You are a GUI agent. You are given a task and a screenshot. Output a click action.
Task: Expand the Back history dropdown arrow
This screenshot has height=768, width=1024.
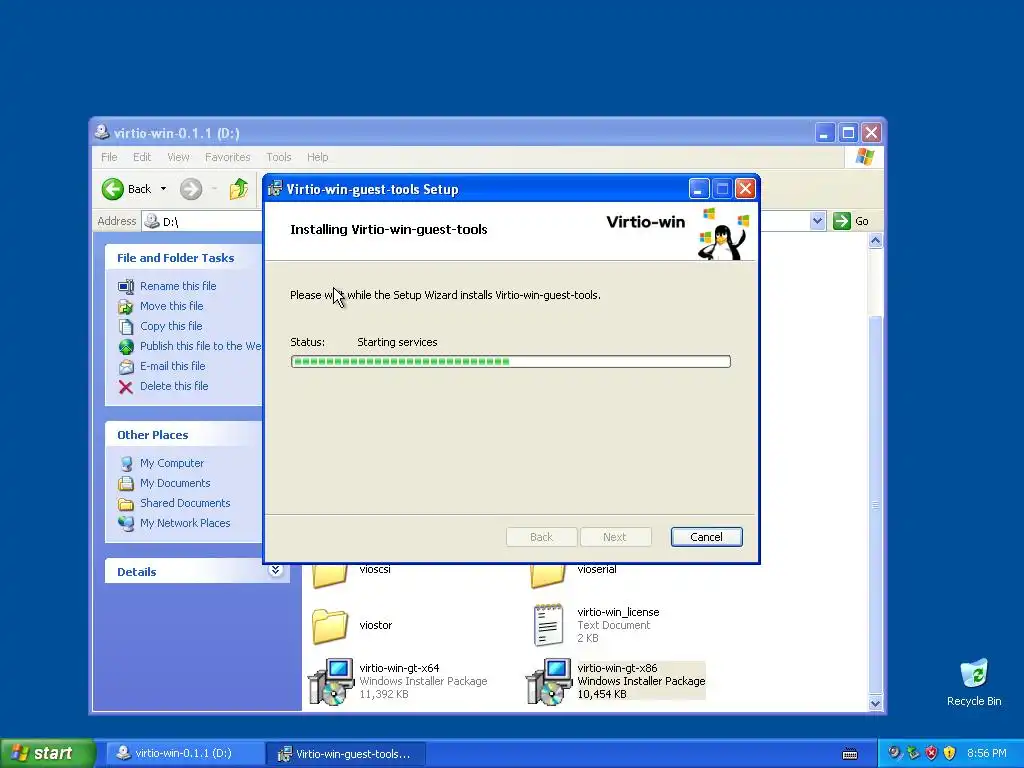[163, 189]
